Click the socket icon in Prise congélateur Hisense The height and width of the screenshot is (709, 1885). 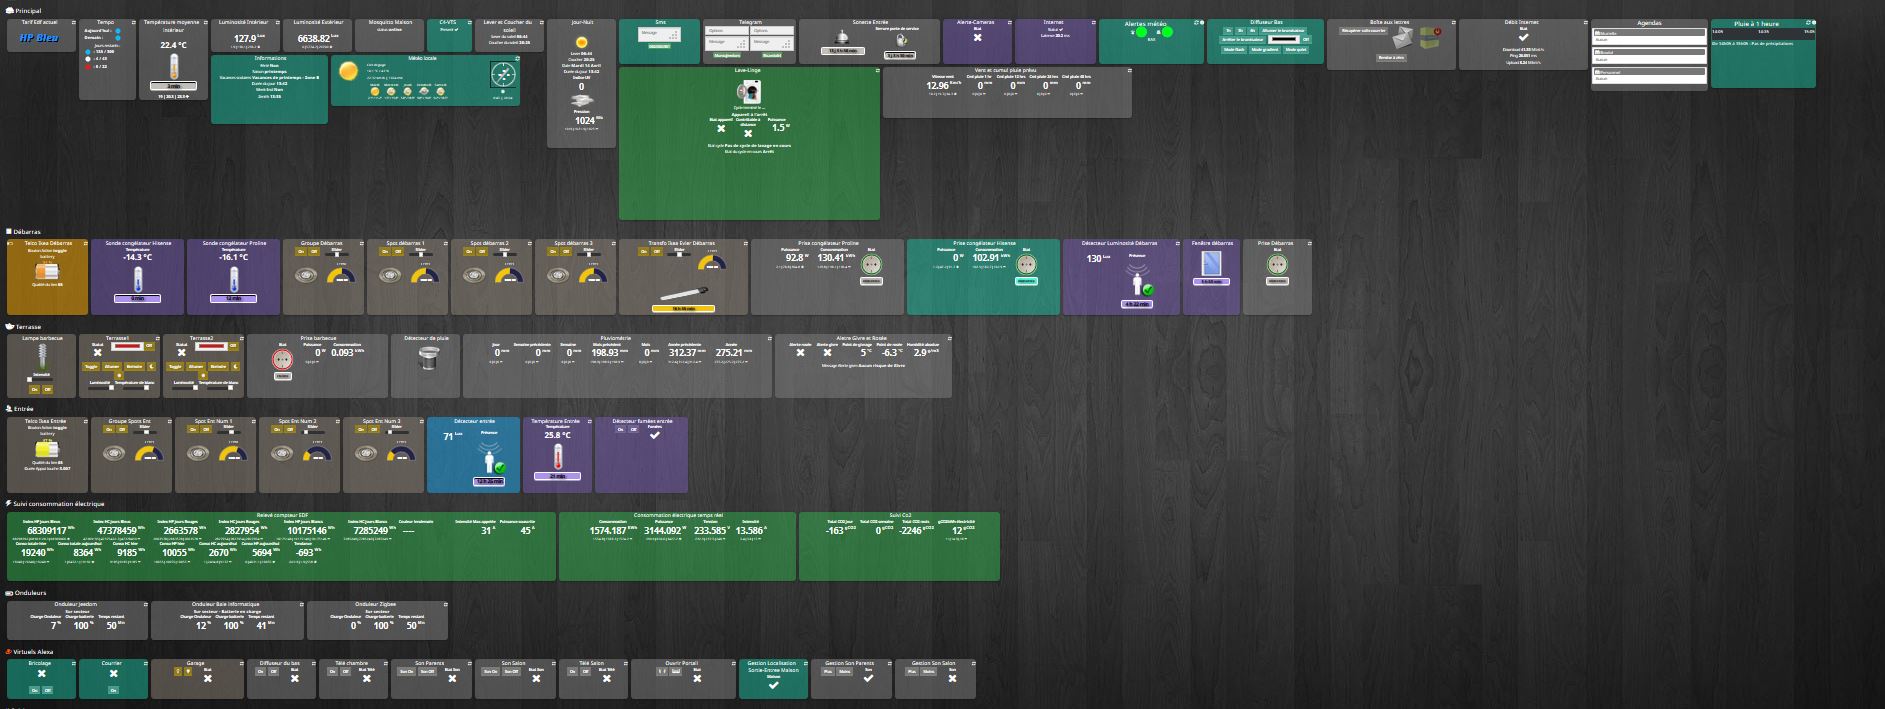(1025, 264)
